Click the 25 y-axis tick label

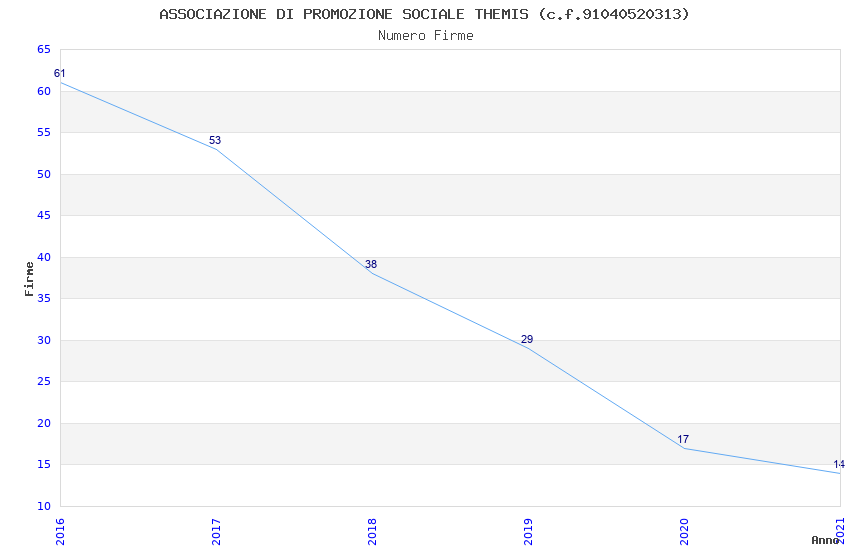44,381
